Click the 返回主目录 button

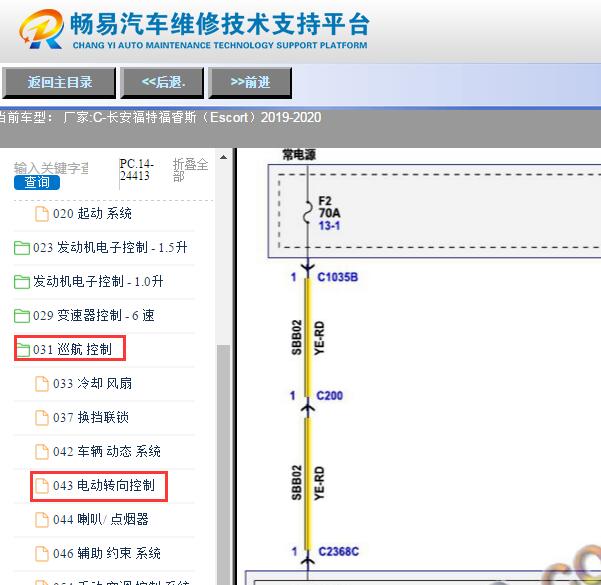point(59,83)
